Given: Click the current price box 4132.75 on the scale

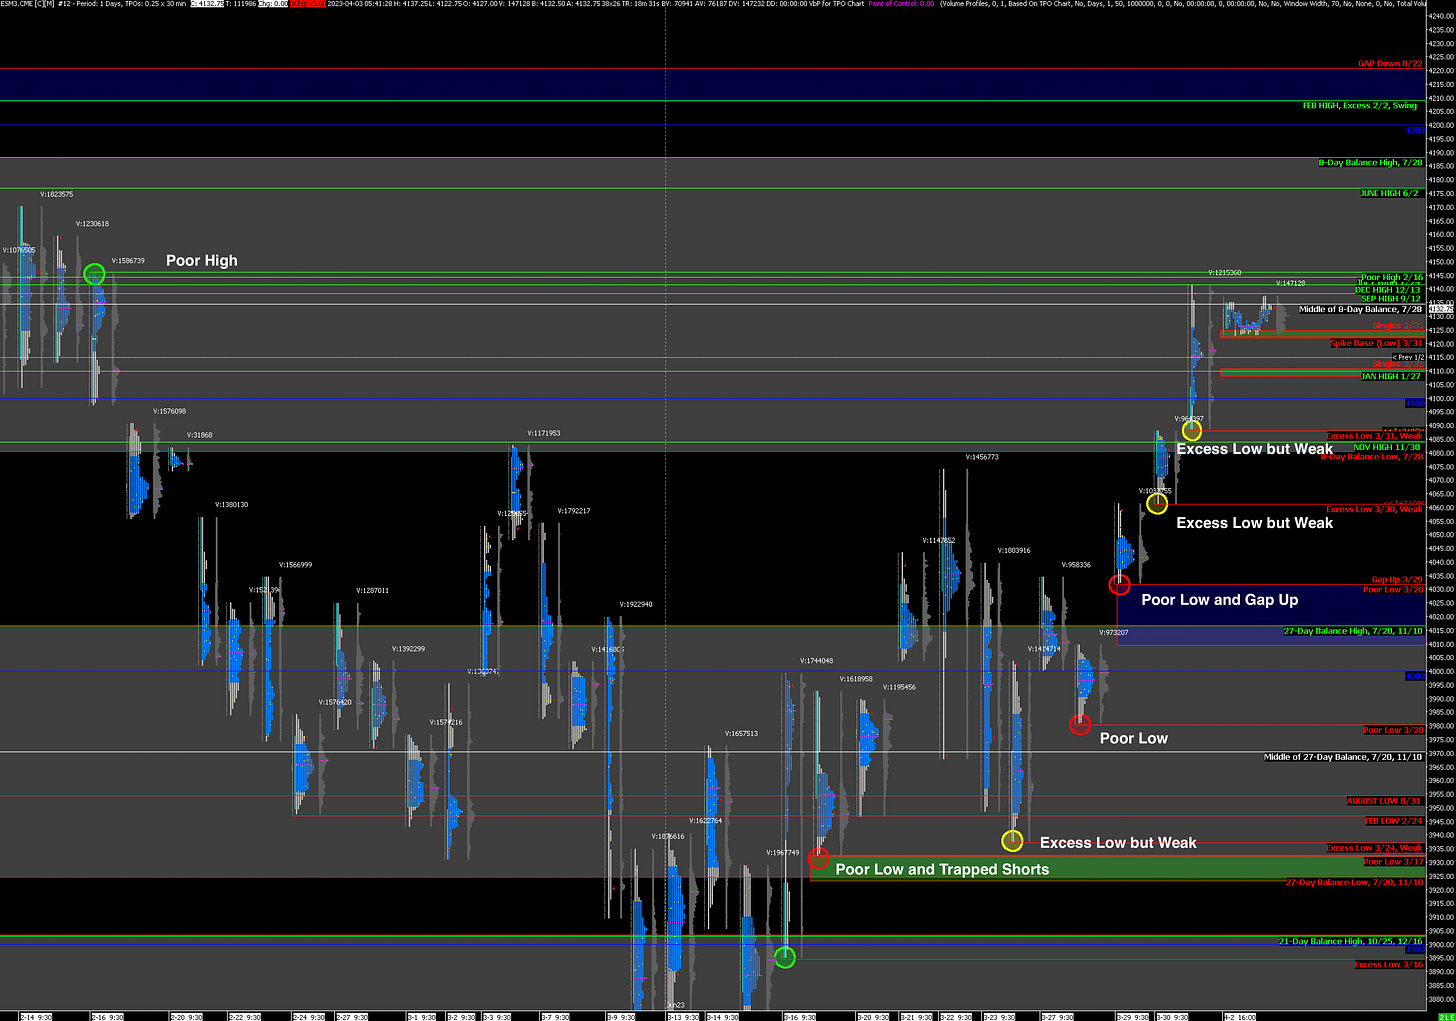Looking at the screenshot, I should pyautogui.click(x=1441, y=309).
